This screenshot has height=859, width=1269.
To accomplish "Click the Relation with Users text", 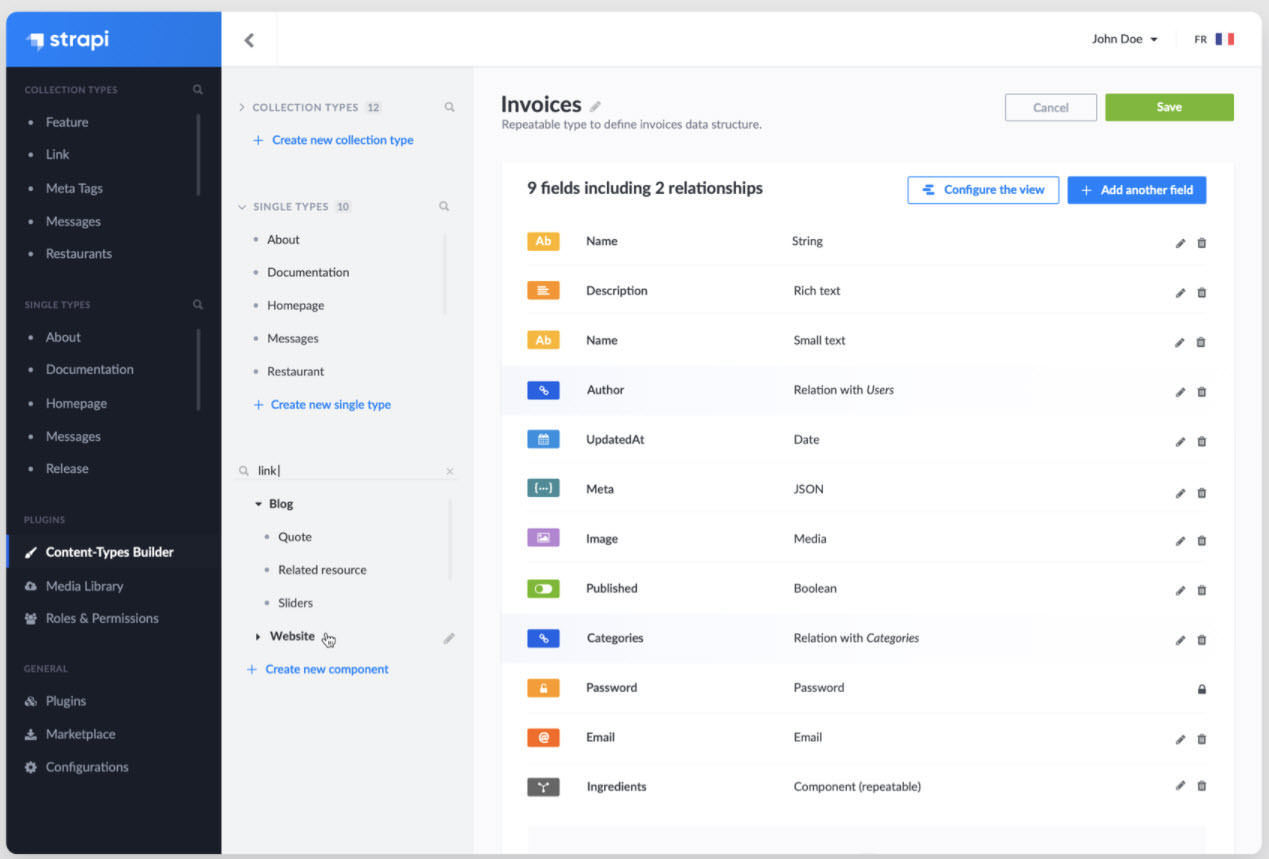I will (844, 390).
